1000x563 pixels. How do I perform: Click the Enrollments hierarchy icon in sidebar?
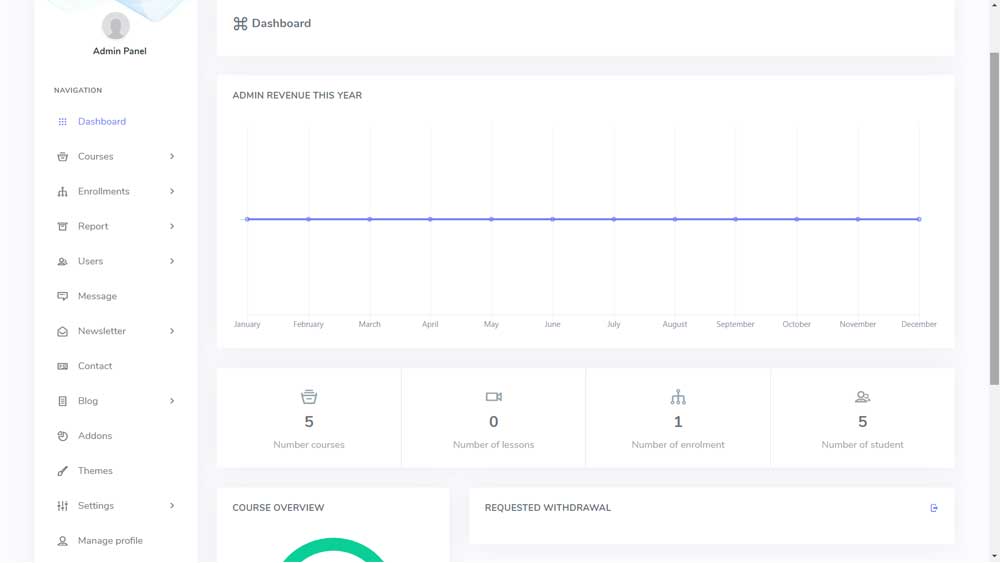tap(62, 191)
